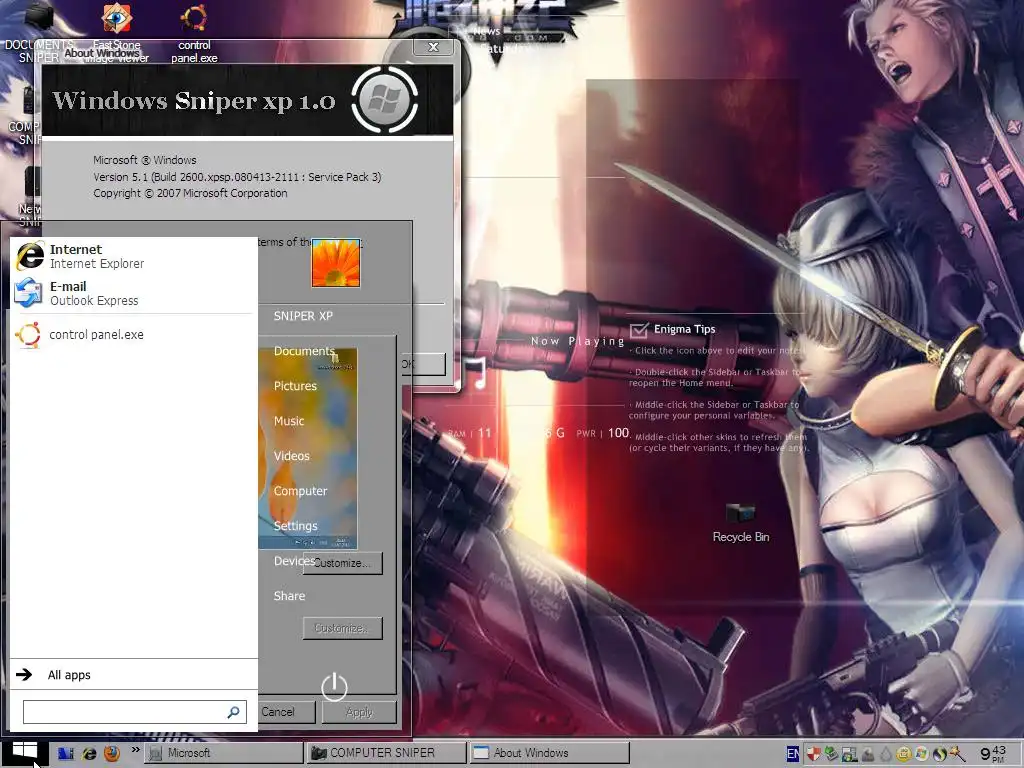Open Music in Start menu
1024x768 pixels.
tap(289, 421)
